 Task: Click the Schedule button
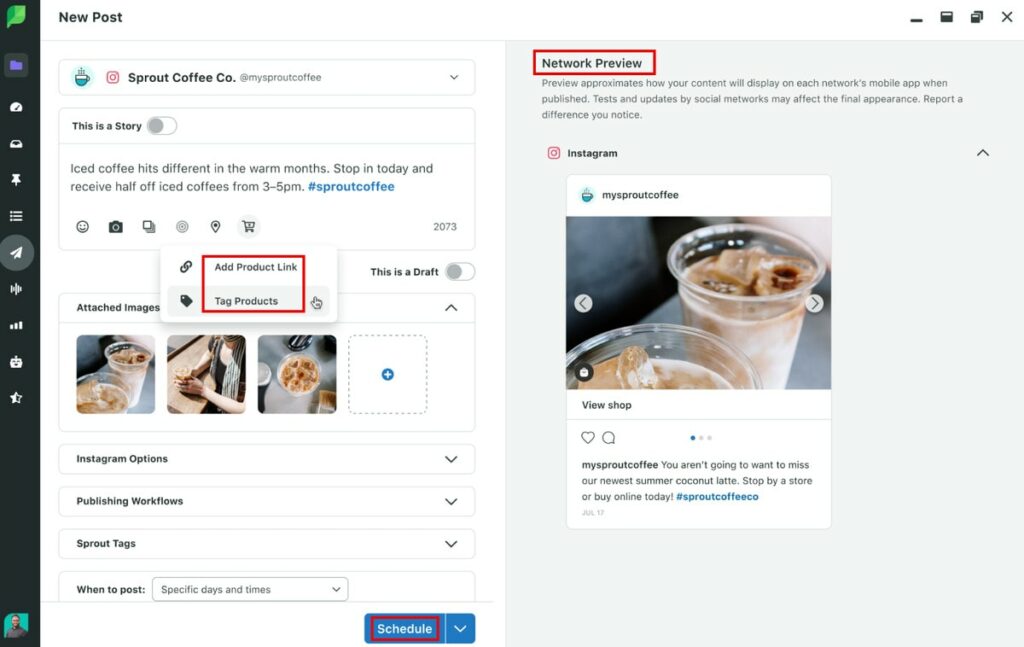(x=404, y=629)
